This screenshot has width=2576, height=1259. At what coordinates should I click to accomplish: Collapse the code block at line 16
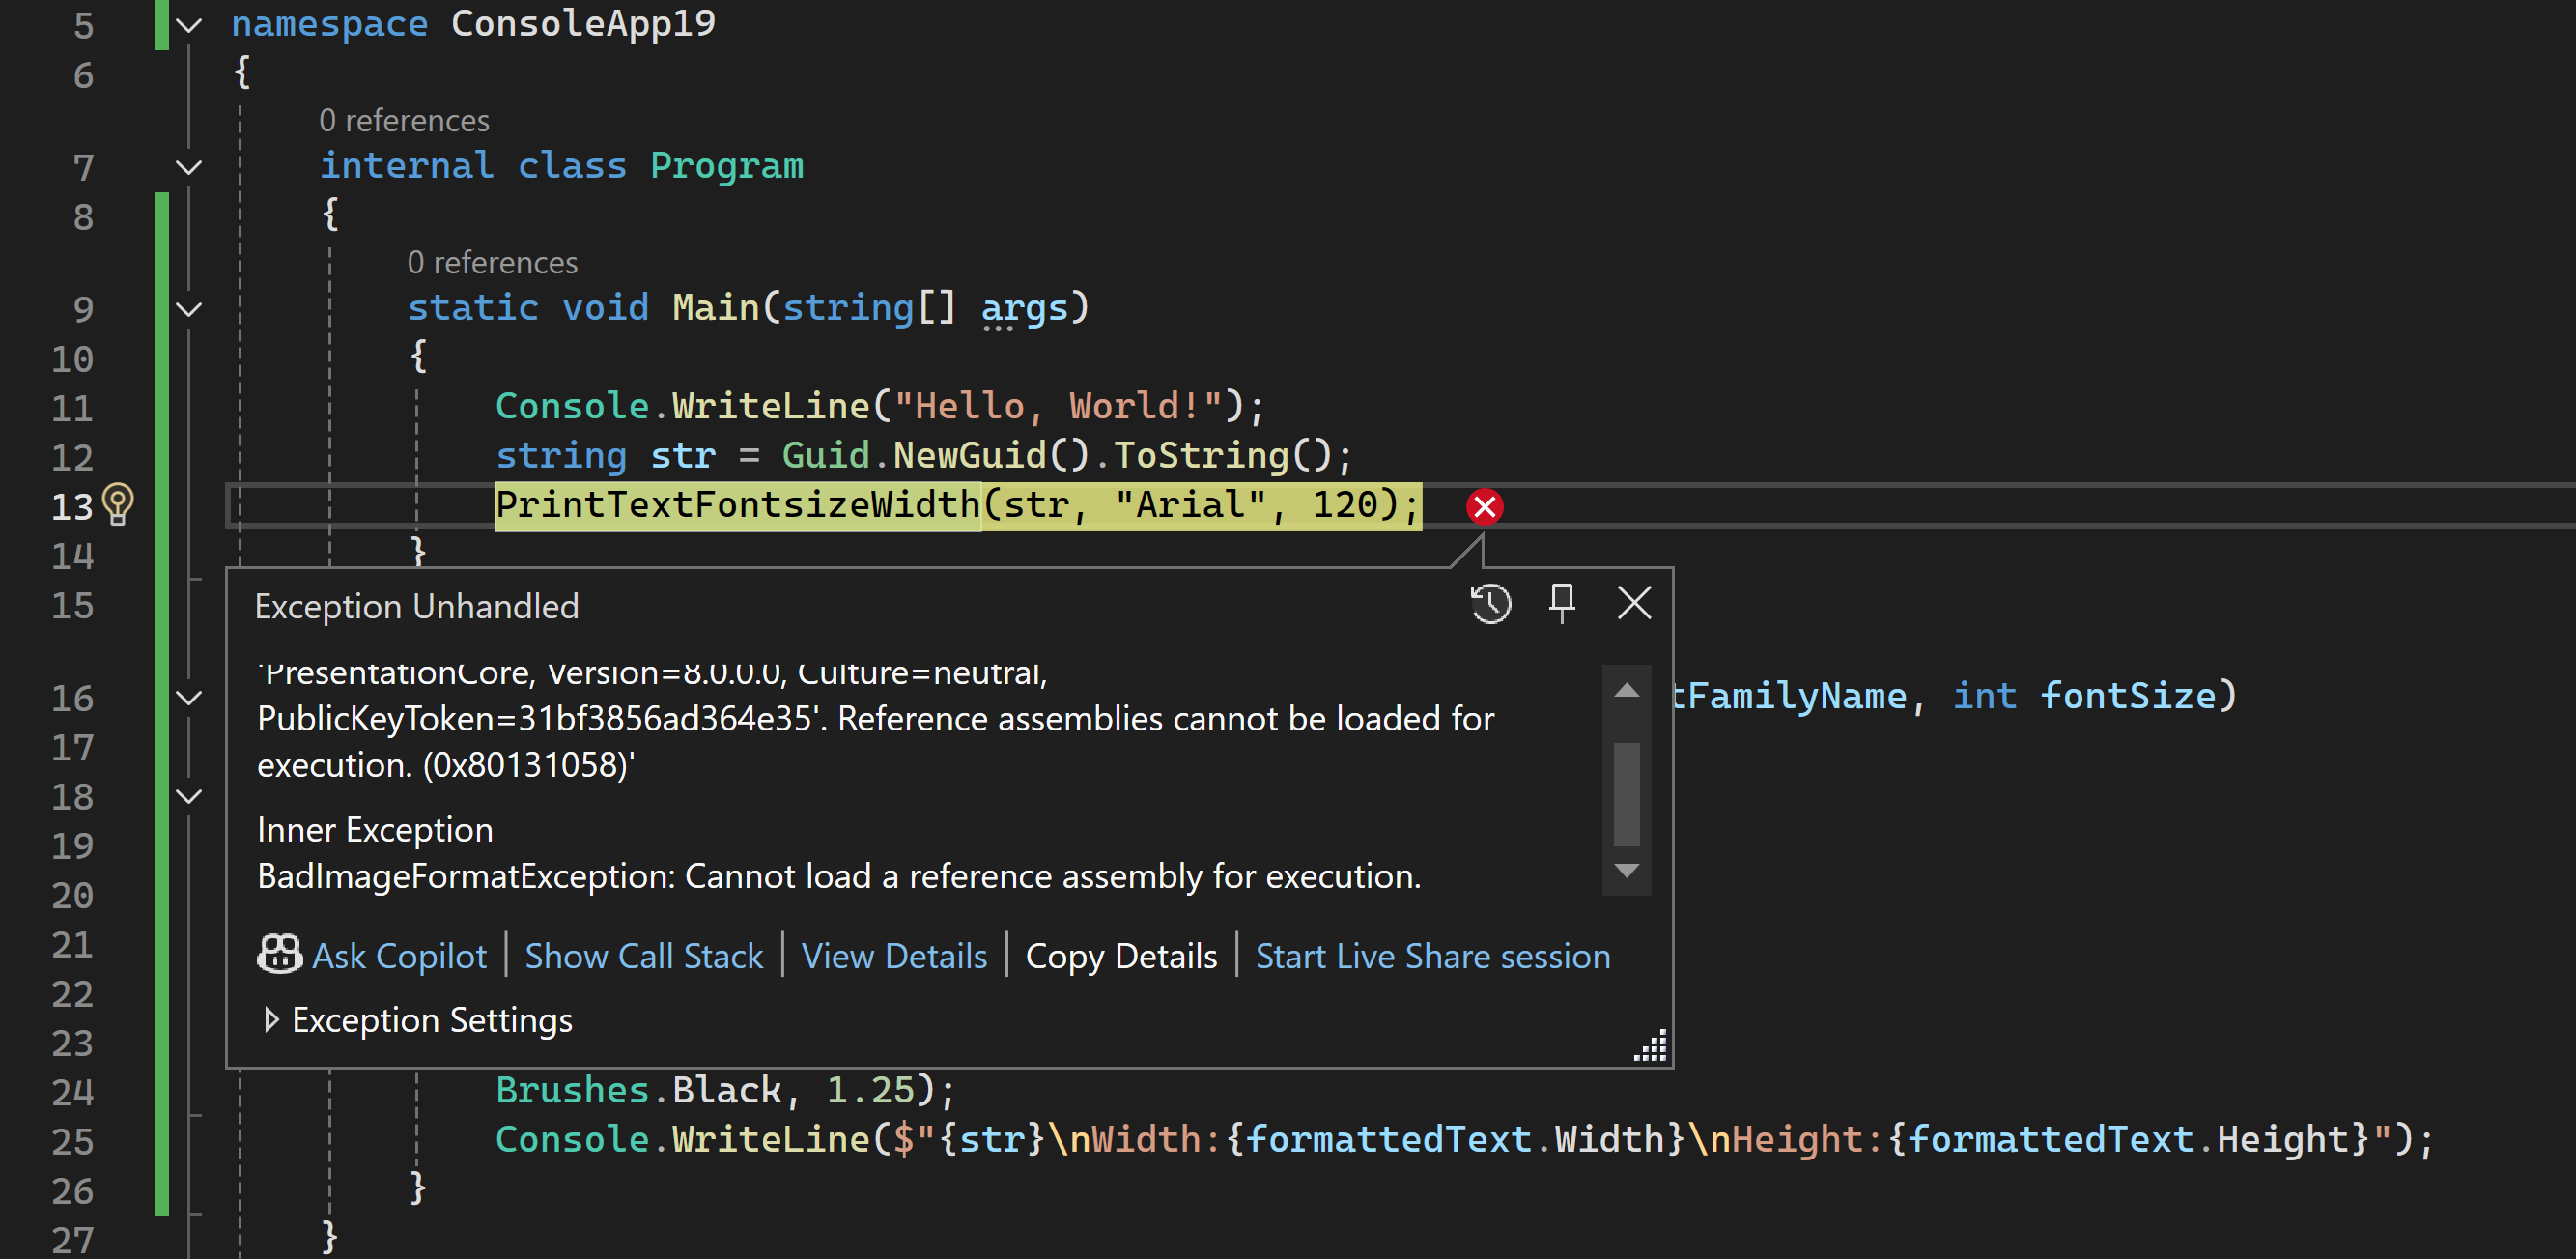(x=189, y=697)
